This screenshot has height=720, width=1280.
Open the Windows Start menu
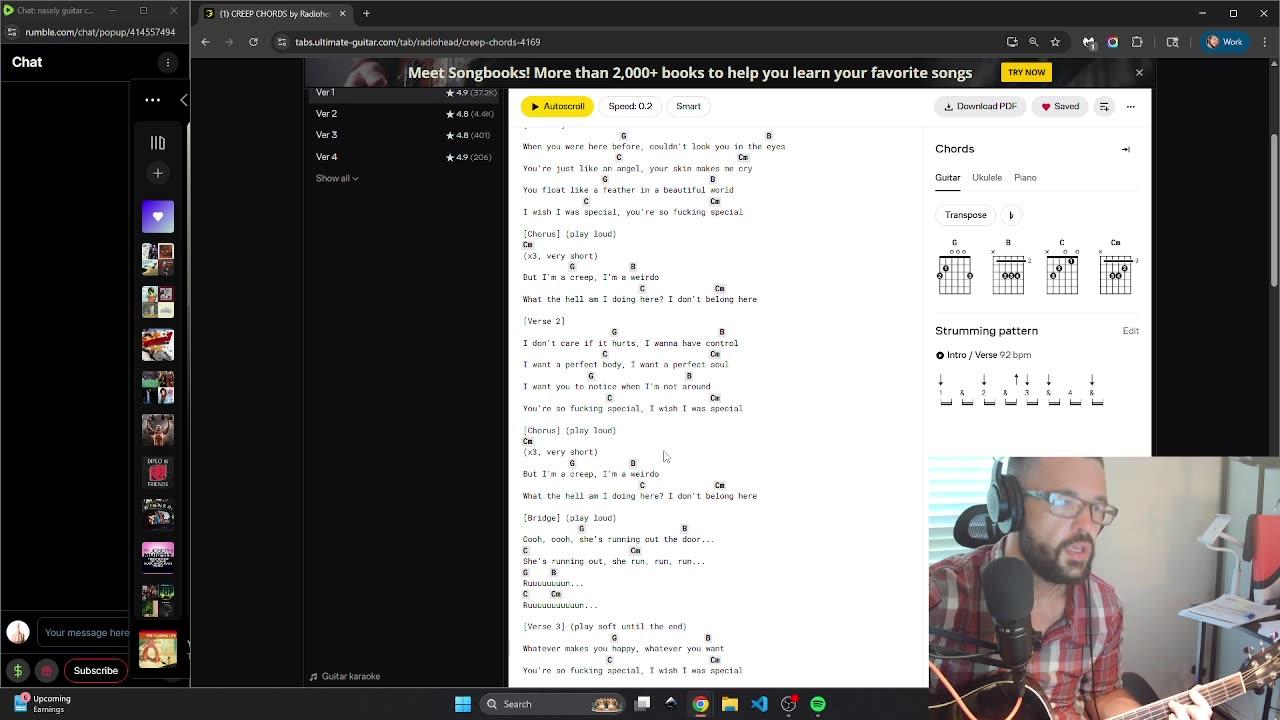click(463, 704)
